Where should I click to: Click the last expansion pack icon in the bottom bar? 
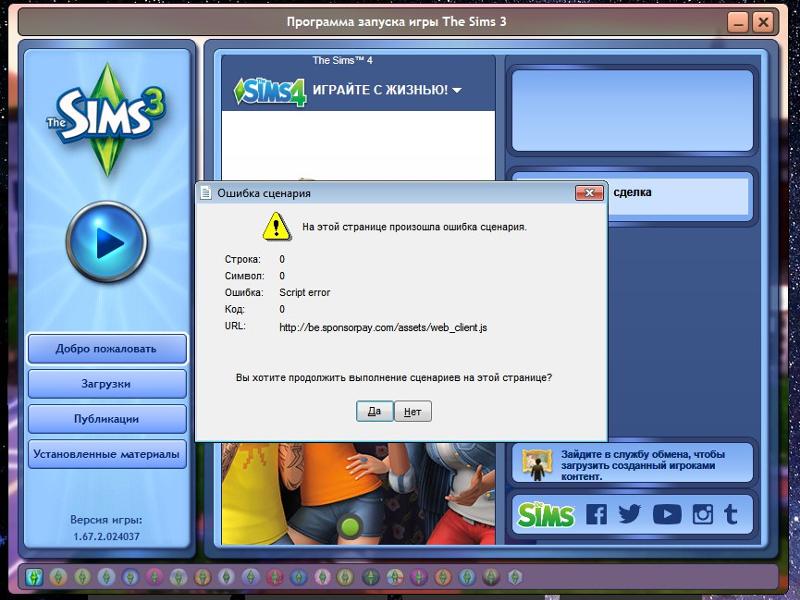(x=515, y=577)
